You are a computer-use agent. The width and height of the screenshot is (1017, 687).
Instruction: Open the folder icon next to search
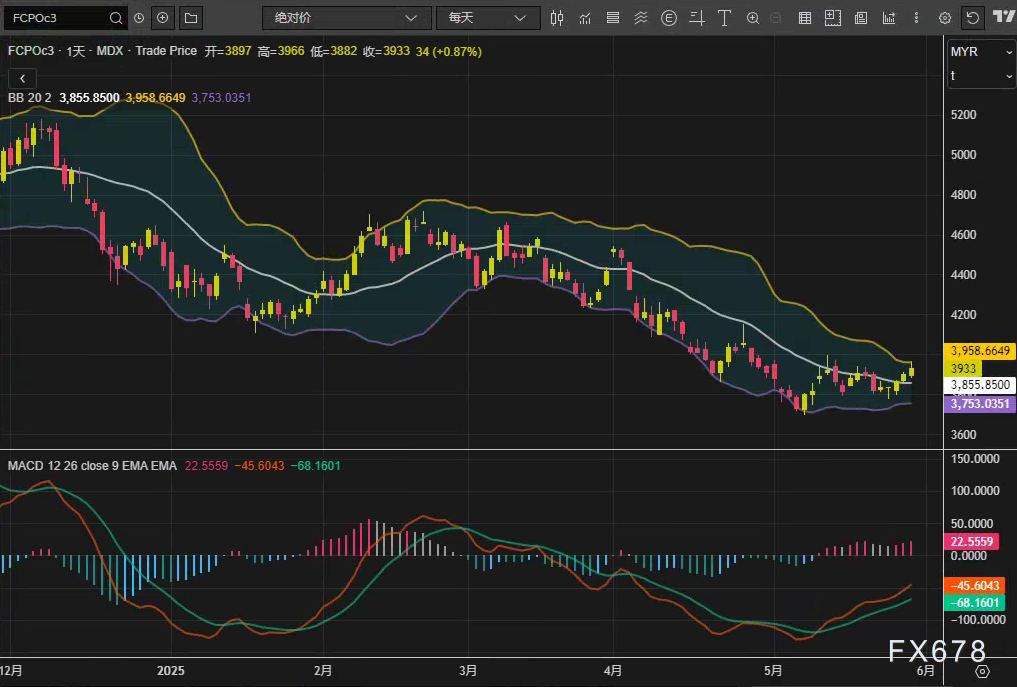tap(190, 18)
